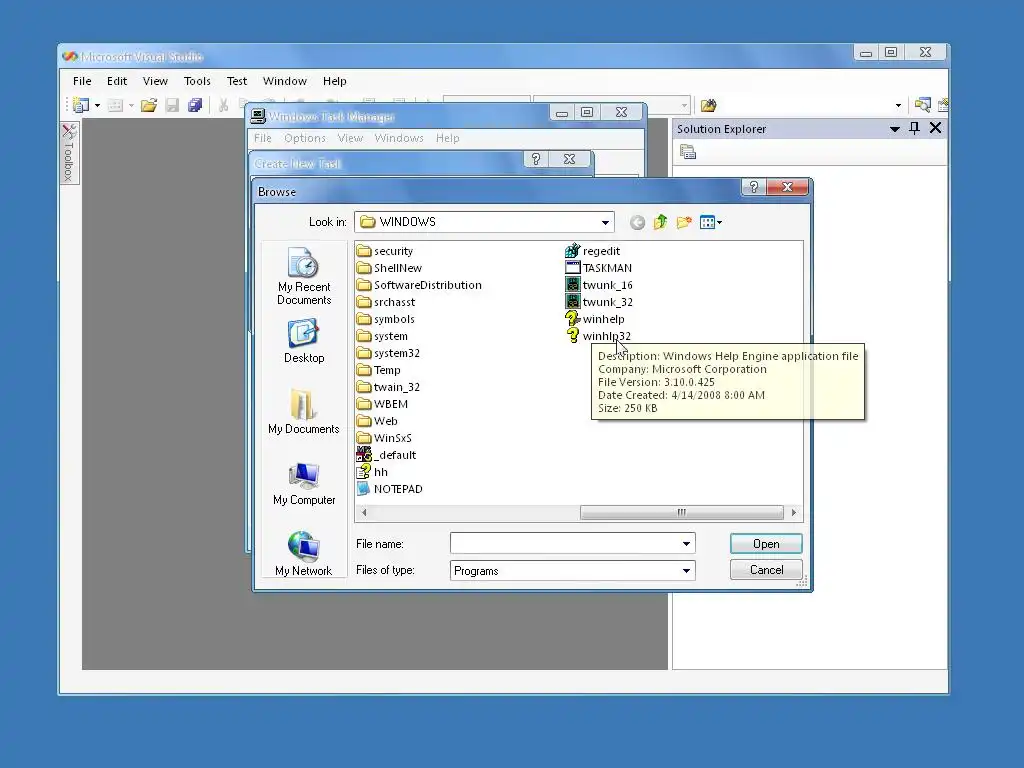1024x768 pixels.
Task: Go to Desktop in places bar
Action: coord(304,341)
